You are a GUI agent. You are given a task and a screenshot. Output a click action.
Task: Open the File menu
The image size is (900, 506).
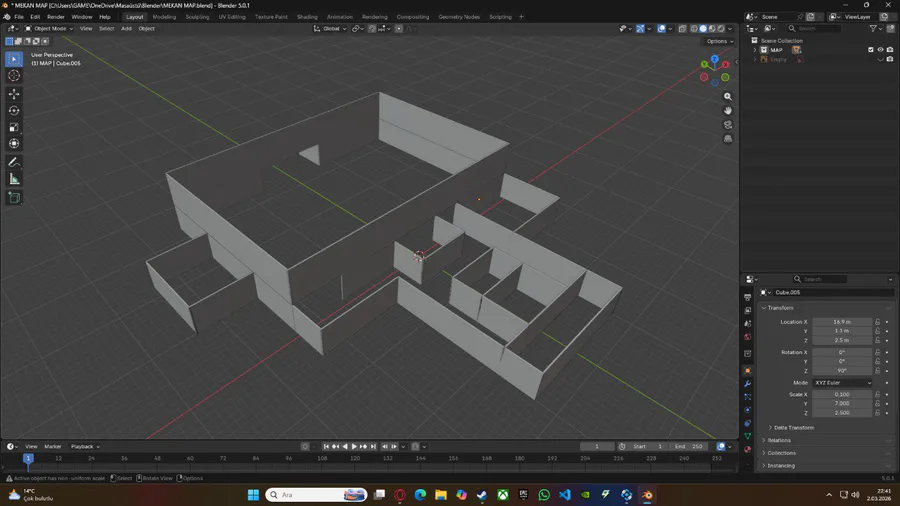click(x=19, y=17)
